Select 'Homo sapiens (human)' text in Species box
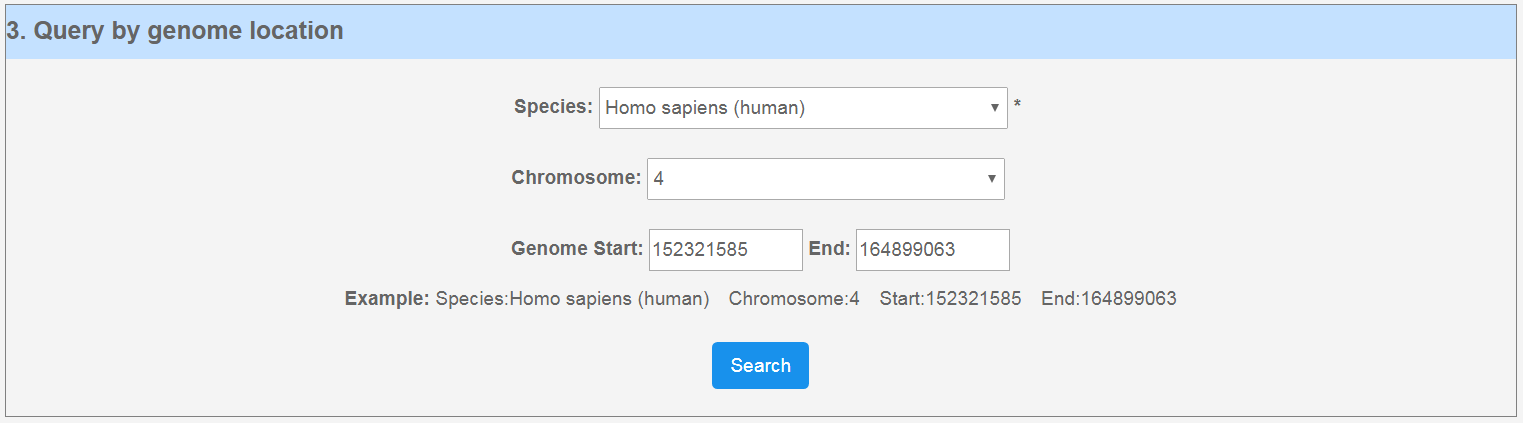This screenshot has width=1523, height=423. pos(705,108)
